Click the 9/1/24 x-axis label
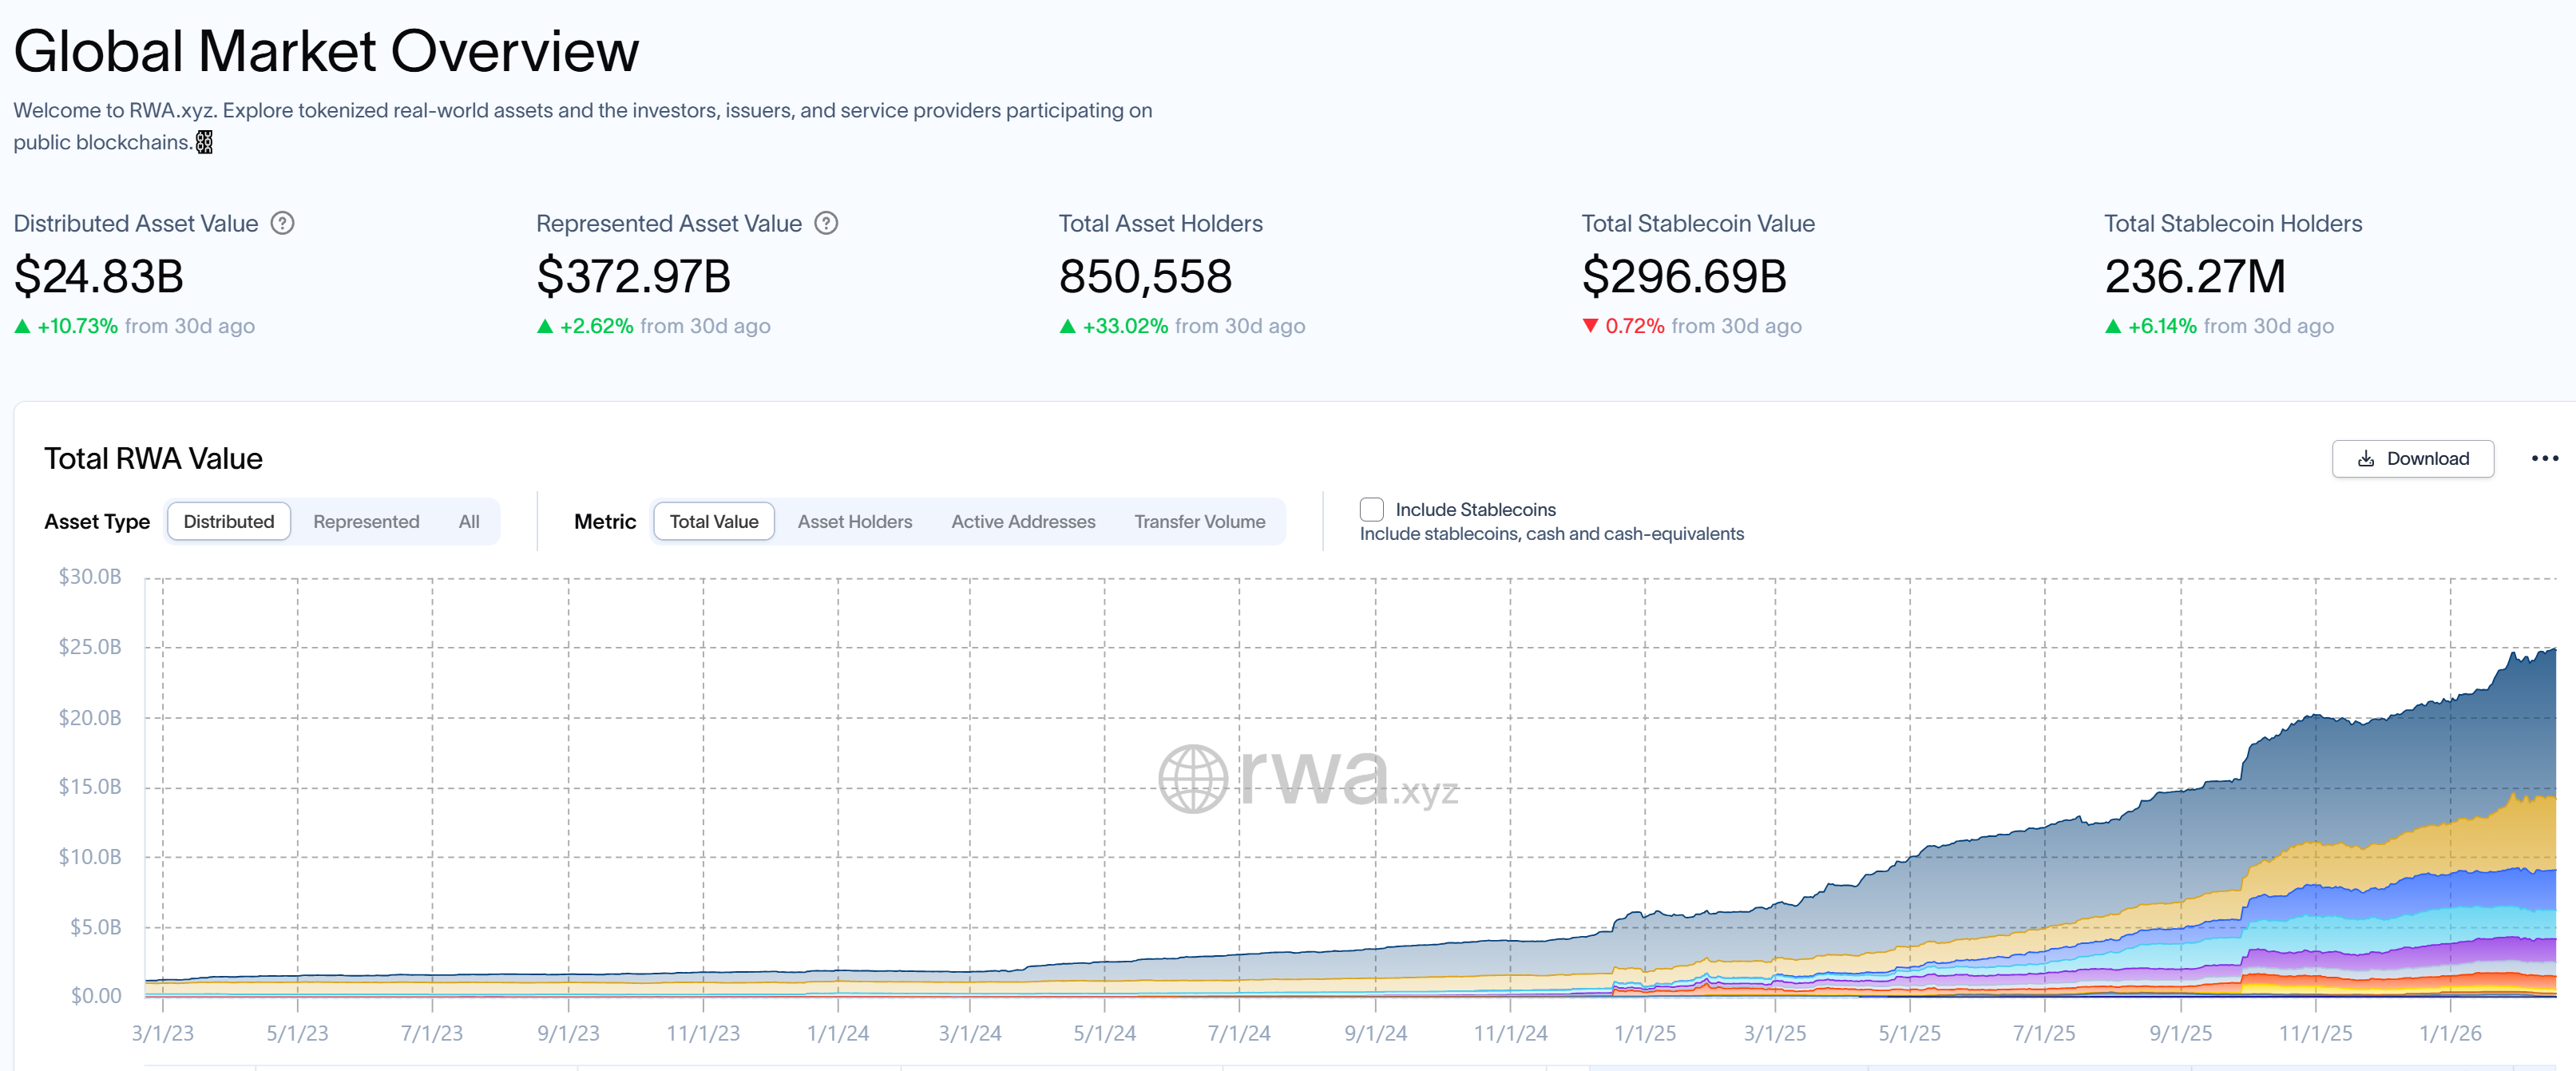This screenshot has height=1071, width=2576. 1376,1034
